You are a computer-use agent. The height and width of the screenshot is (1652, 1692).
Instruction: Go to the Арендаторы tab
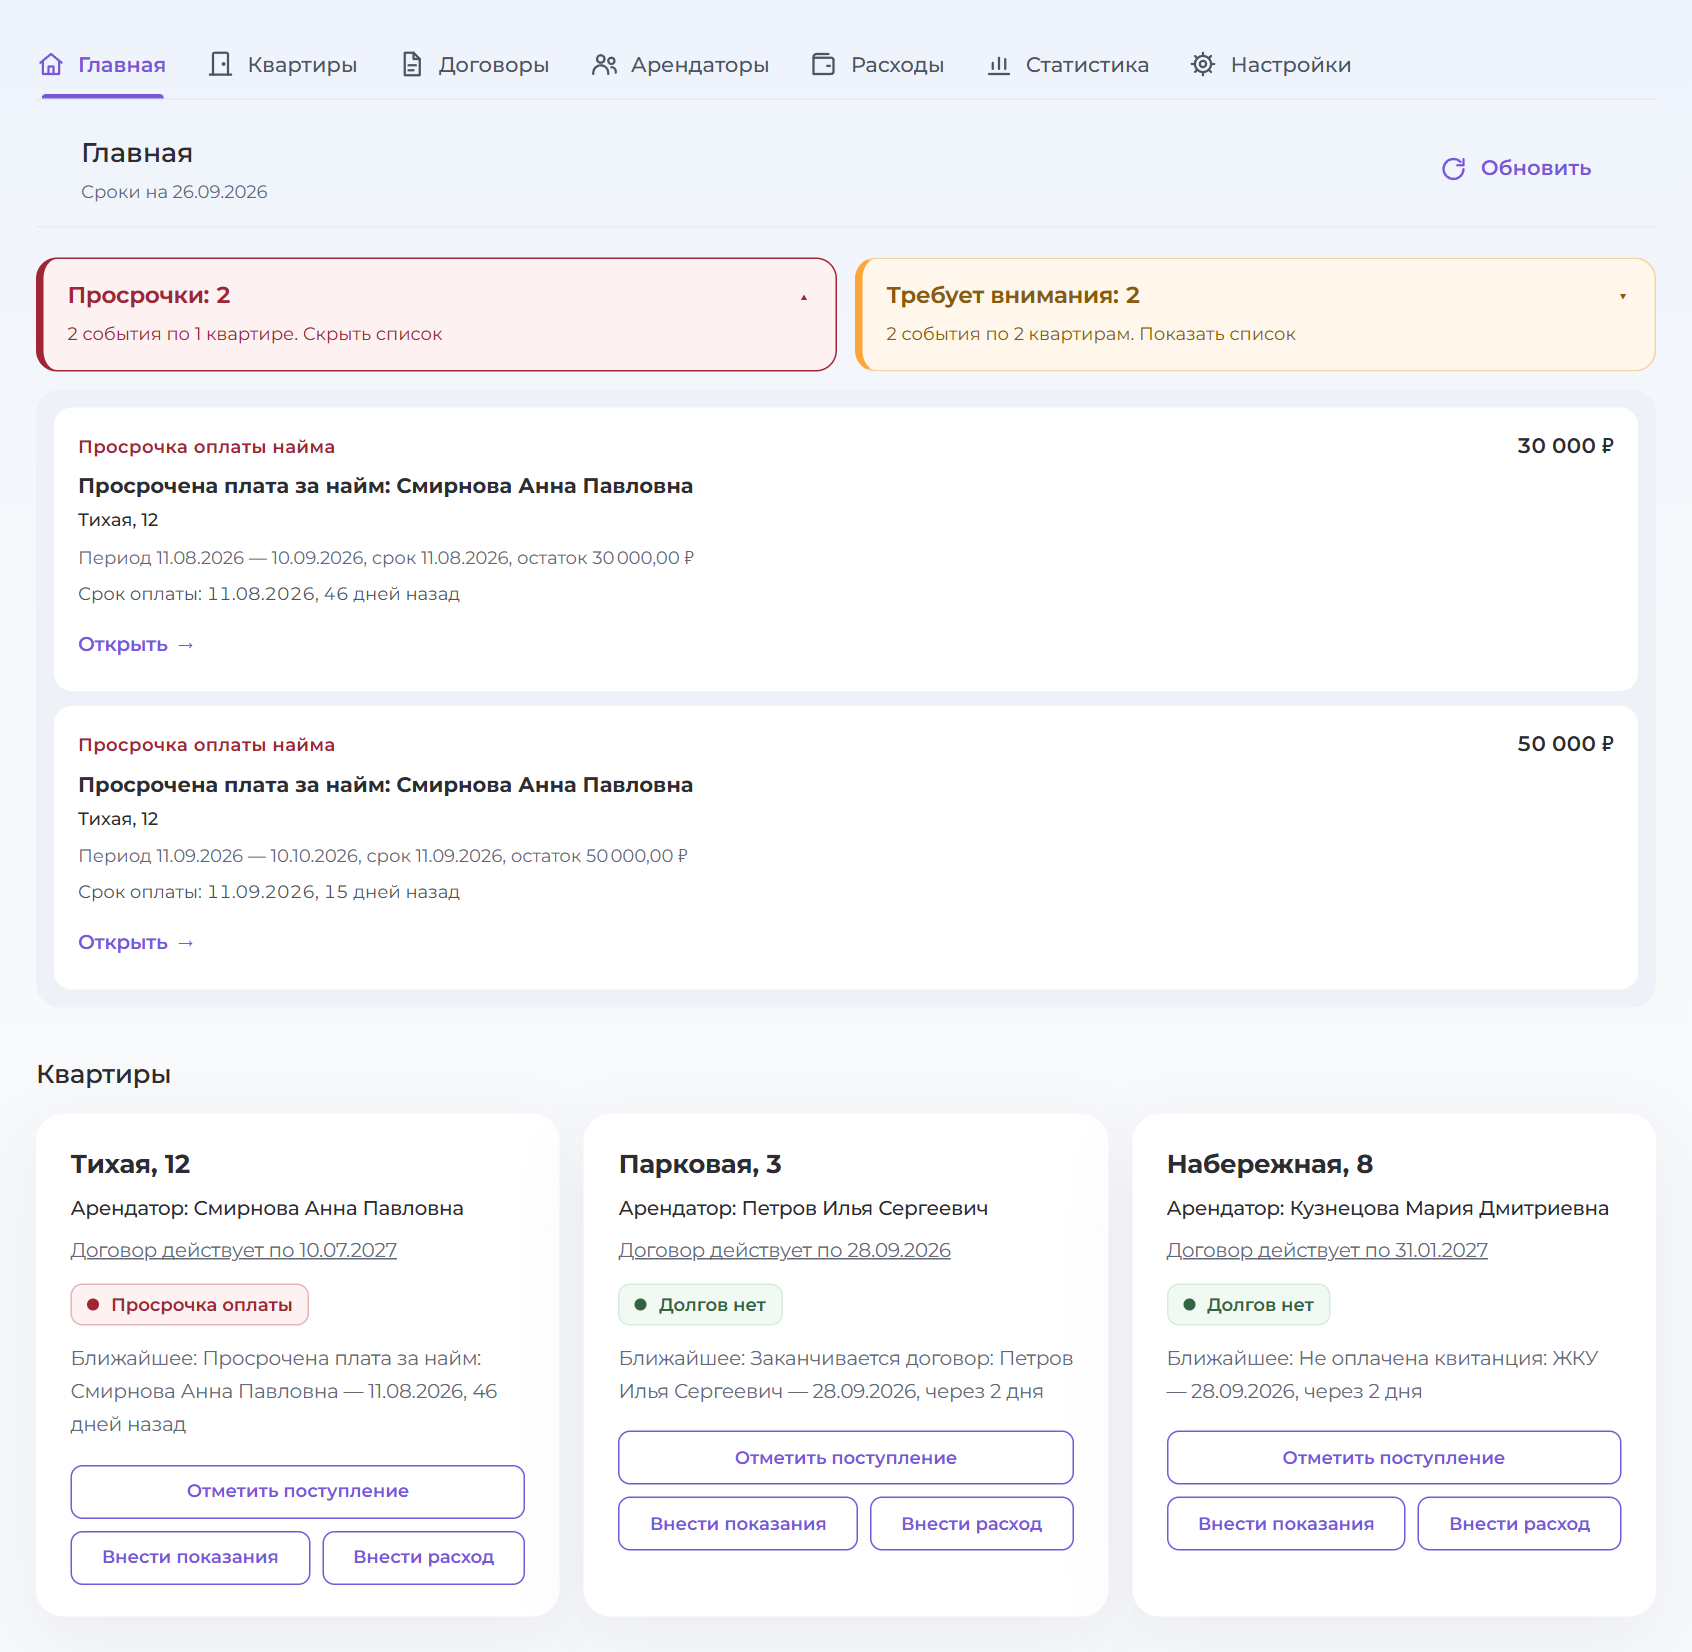[x=681, y=65]
